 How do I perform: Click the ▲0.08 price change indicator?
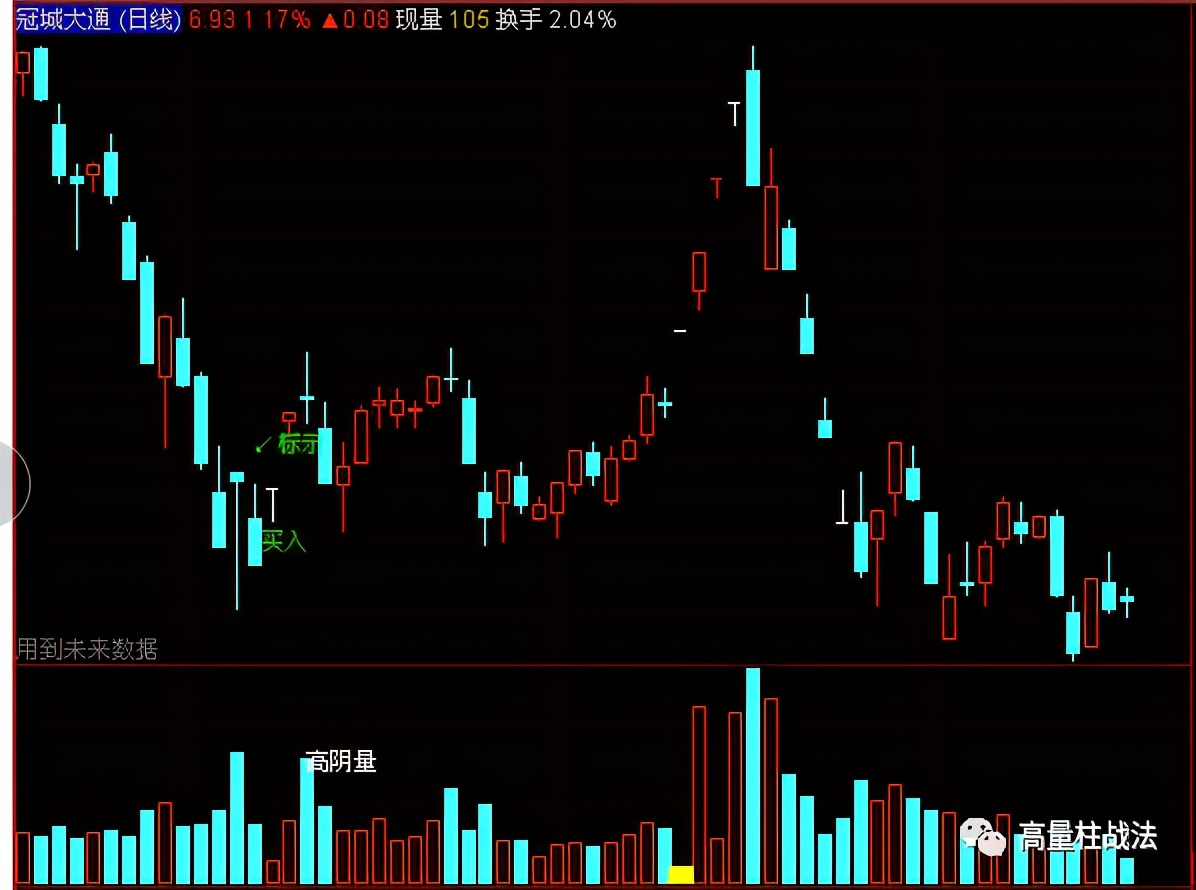click(x=355, y=19)
